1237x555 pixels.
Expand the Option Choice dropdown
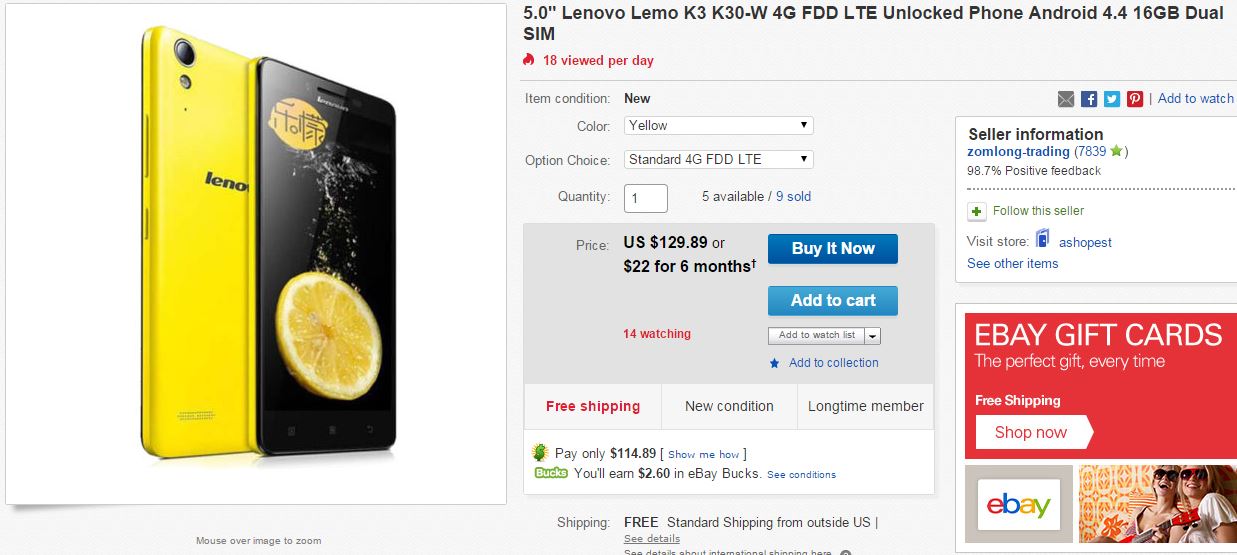click(718, 160)
